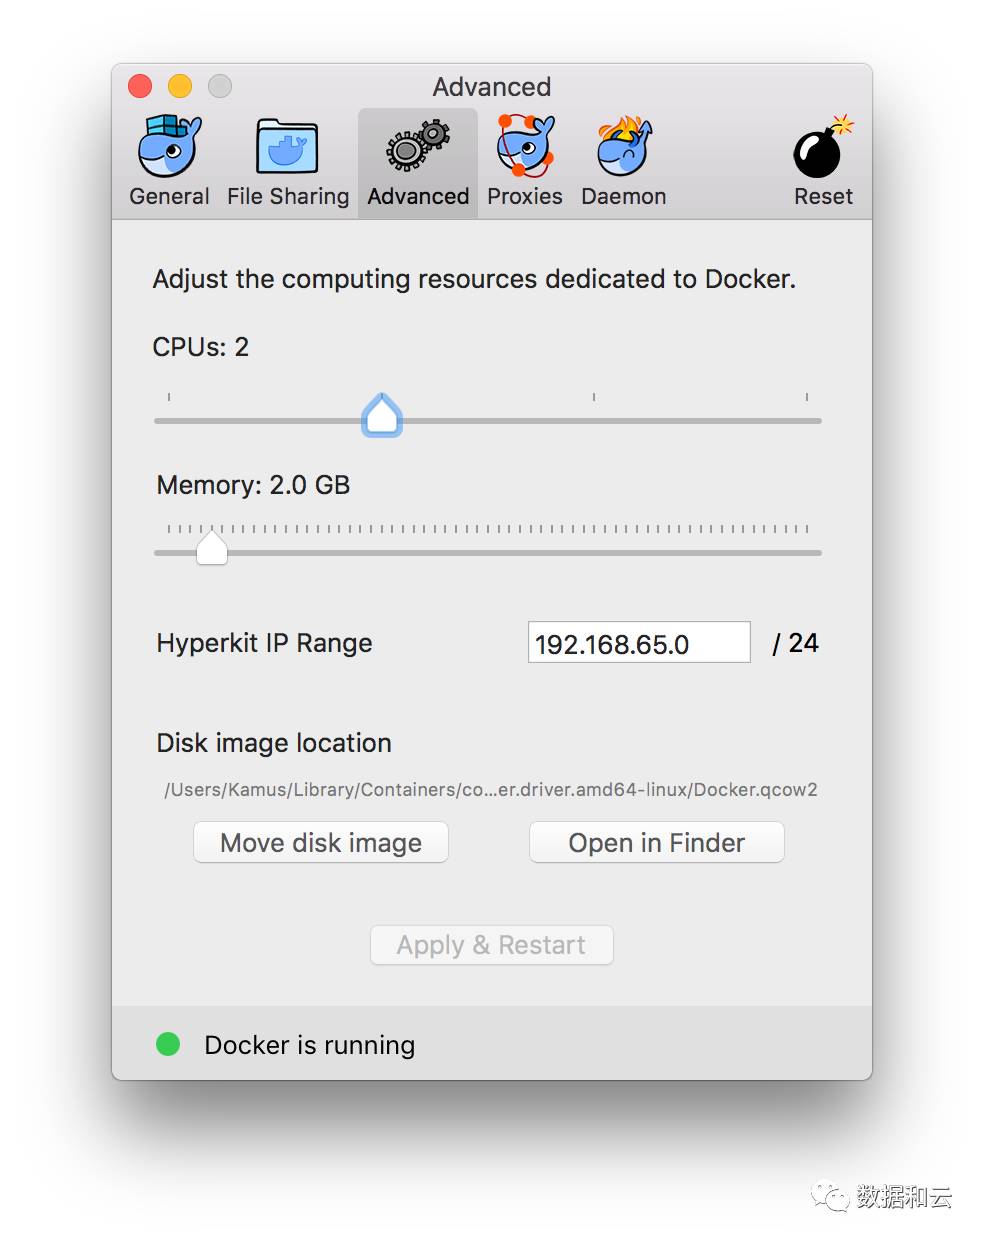
Task: Open the General whale icon pane
Action: (169, 146)
